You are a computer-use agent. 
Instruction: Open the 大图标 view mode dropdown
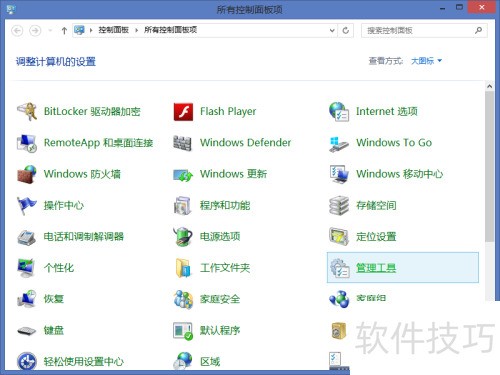tap(426, 61)
